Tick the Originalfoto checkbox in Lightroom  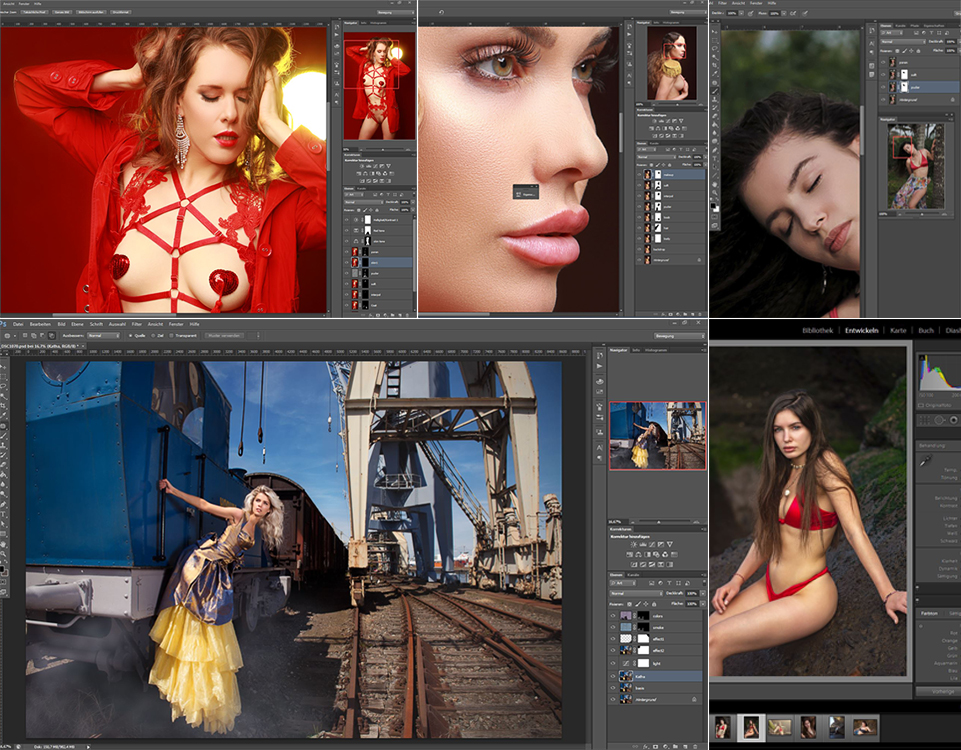pos(921,405)
